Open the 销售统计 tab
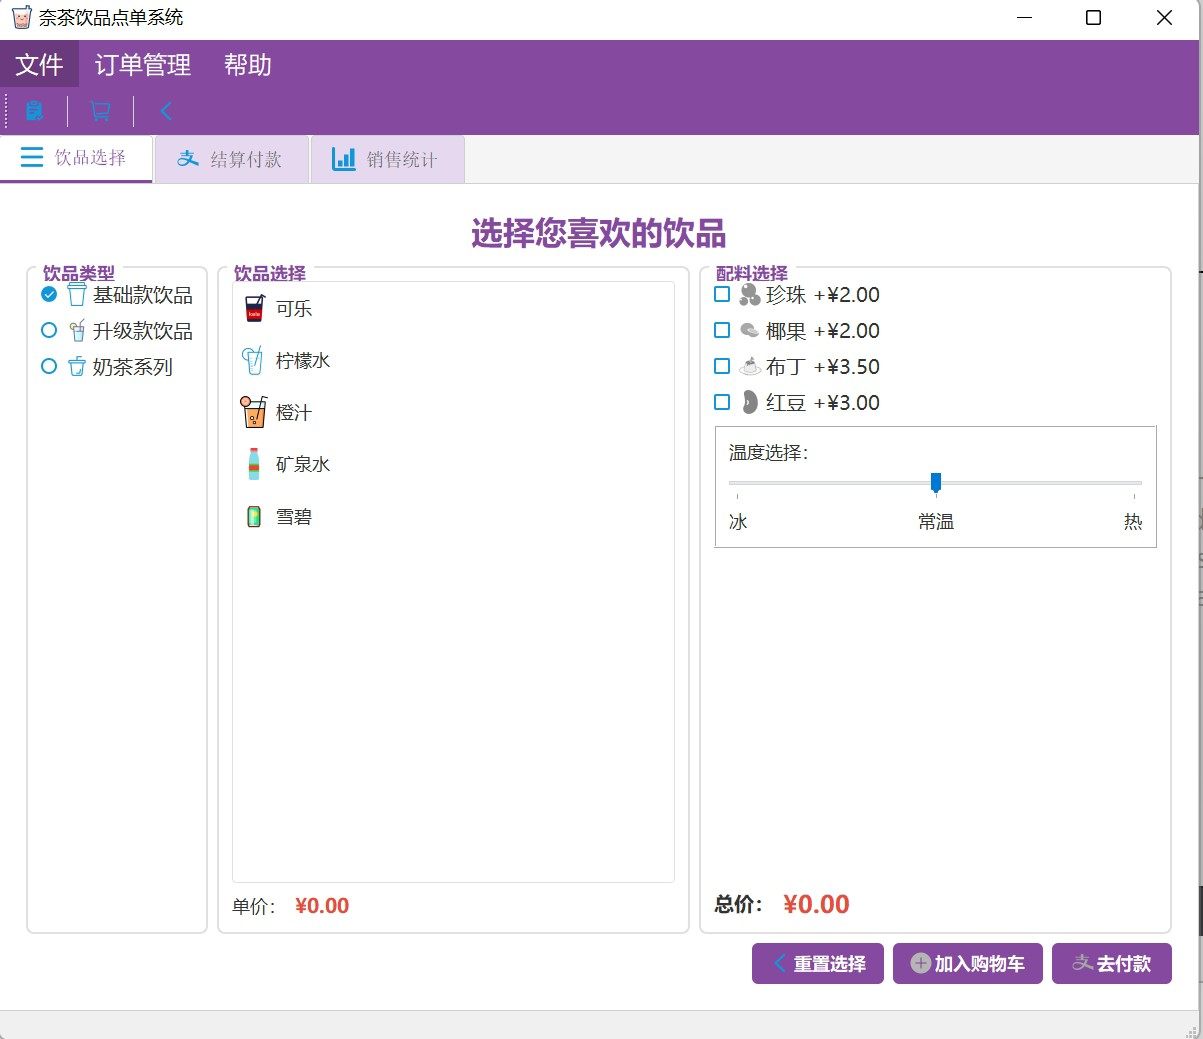1203x1039 pixels. 386,159
